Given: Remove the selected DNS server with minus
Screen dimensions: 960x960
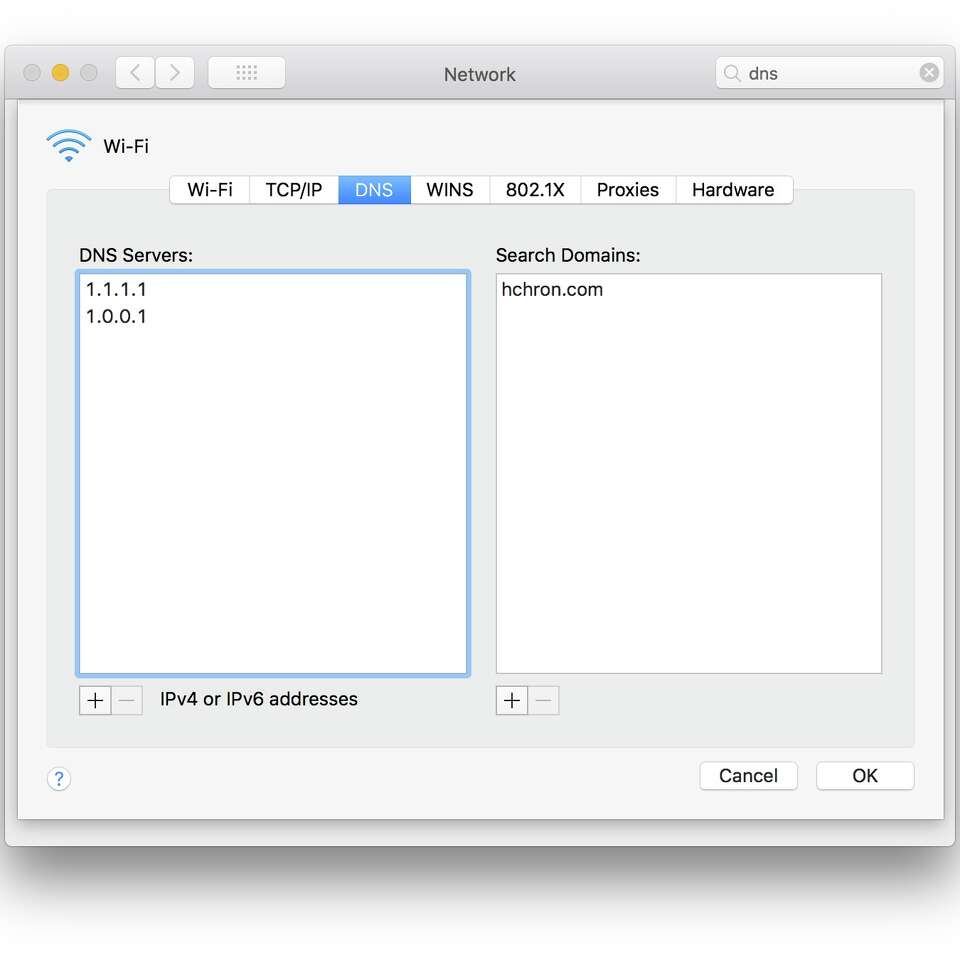Looking at the screenshot, I should coord(126,700).
